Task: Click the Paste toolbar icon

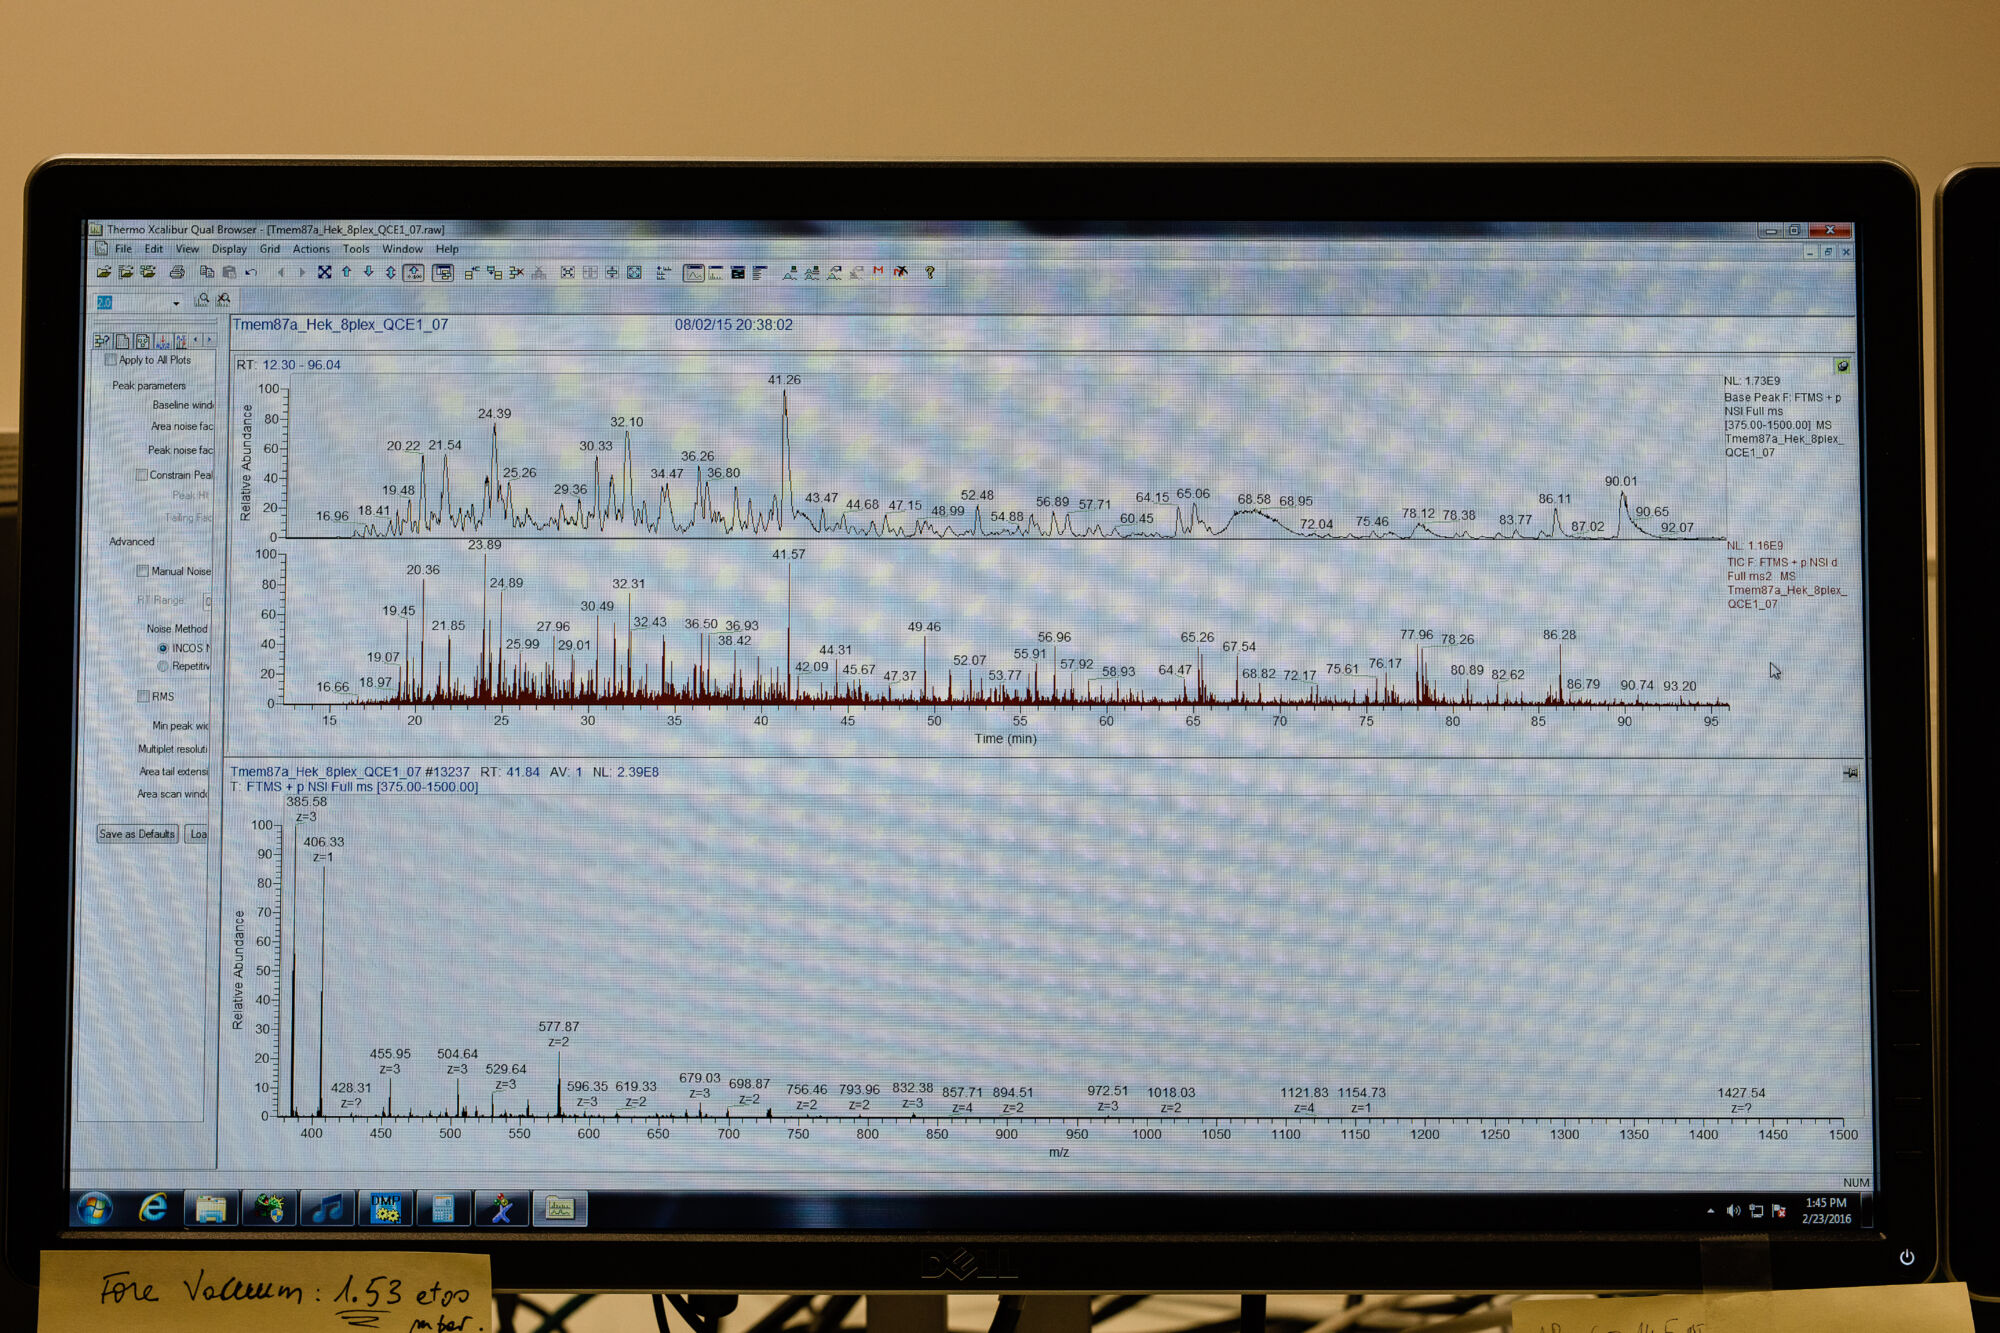Action: click(x=229, y=272)
